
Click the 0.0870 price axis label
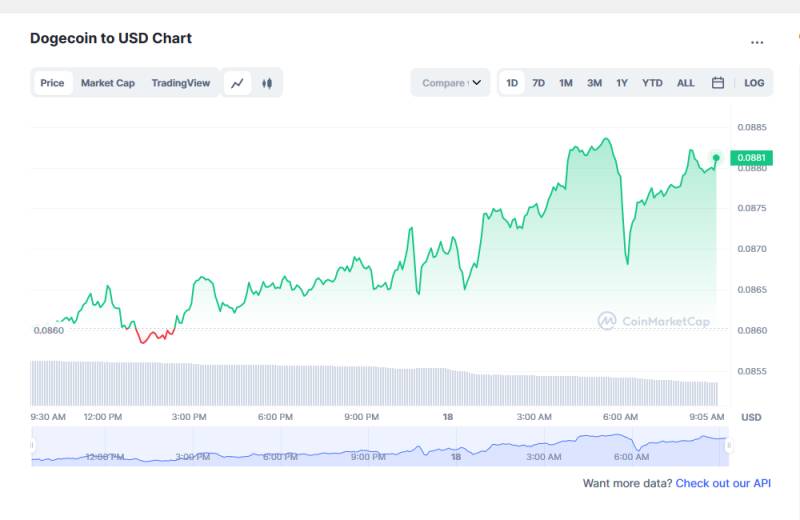752,249
